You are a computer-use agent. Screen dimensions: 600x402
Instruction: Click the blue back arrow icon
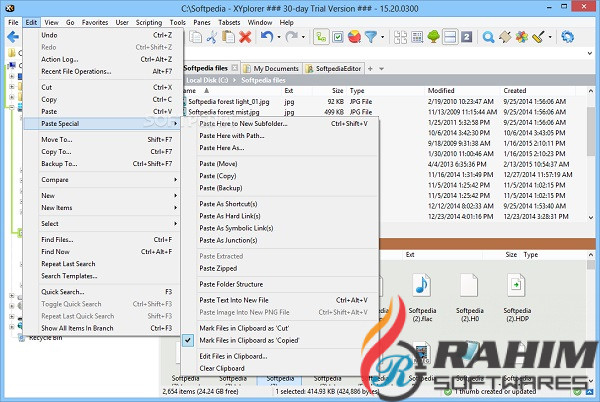point(11,38)
